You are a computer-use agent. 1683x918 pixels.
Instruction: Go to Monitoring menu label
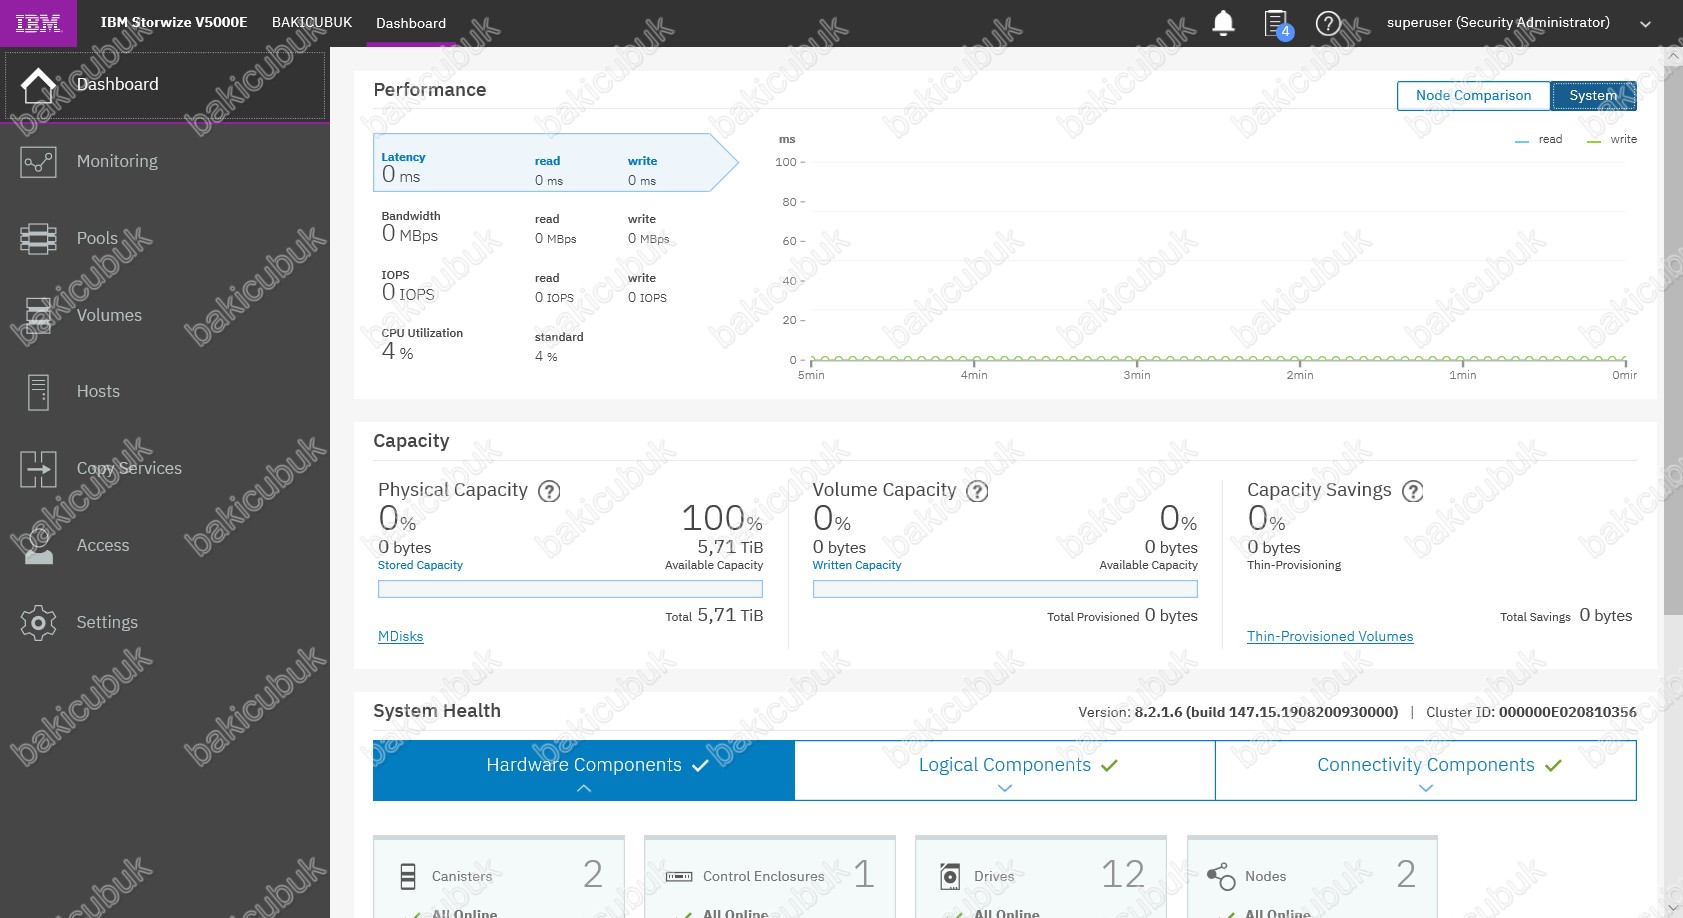coord(117,161)
